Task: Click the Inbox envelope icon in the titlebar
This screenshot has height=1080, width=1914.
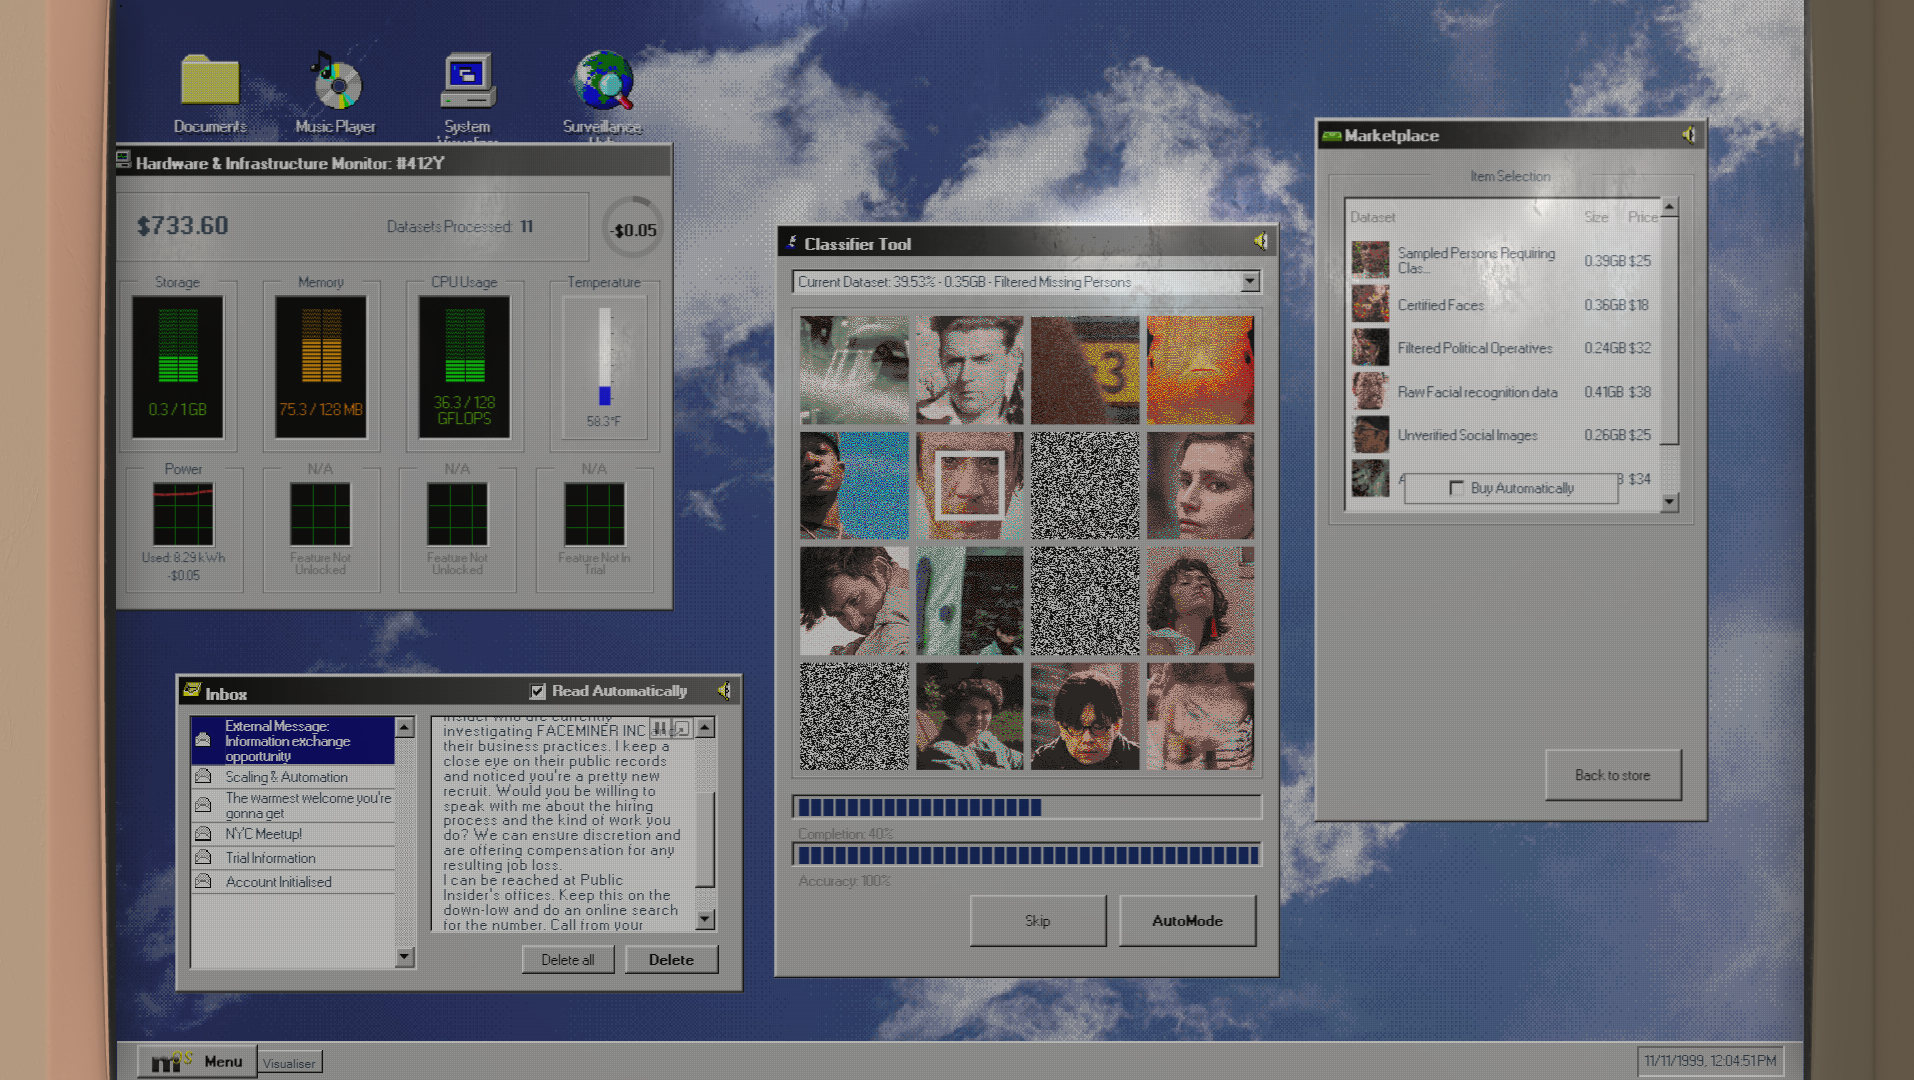Action: coord(191,689)
